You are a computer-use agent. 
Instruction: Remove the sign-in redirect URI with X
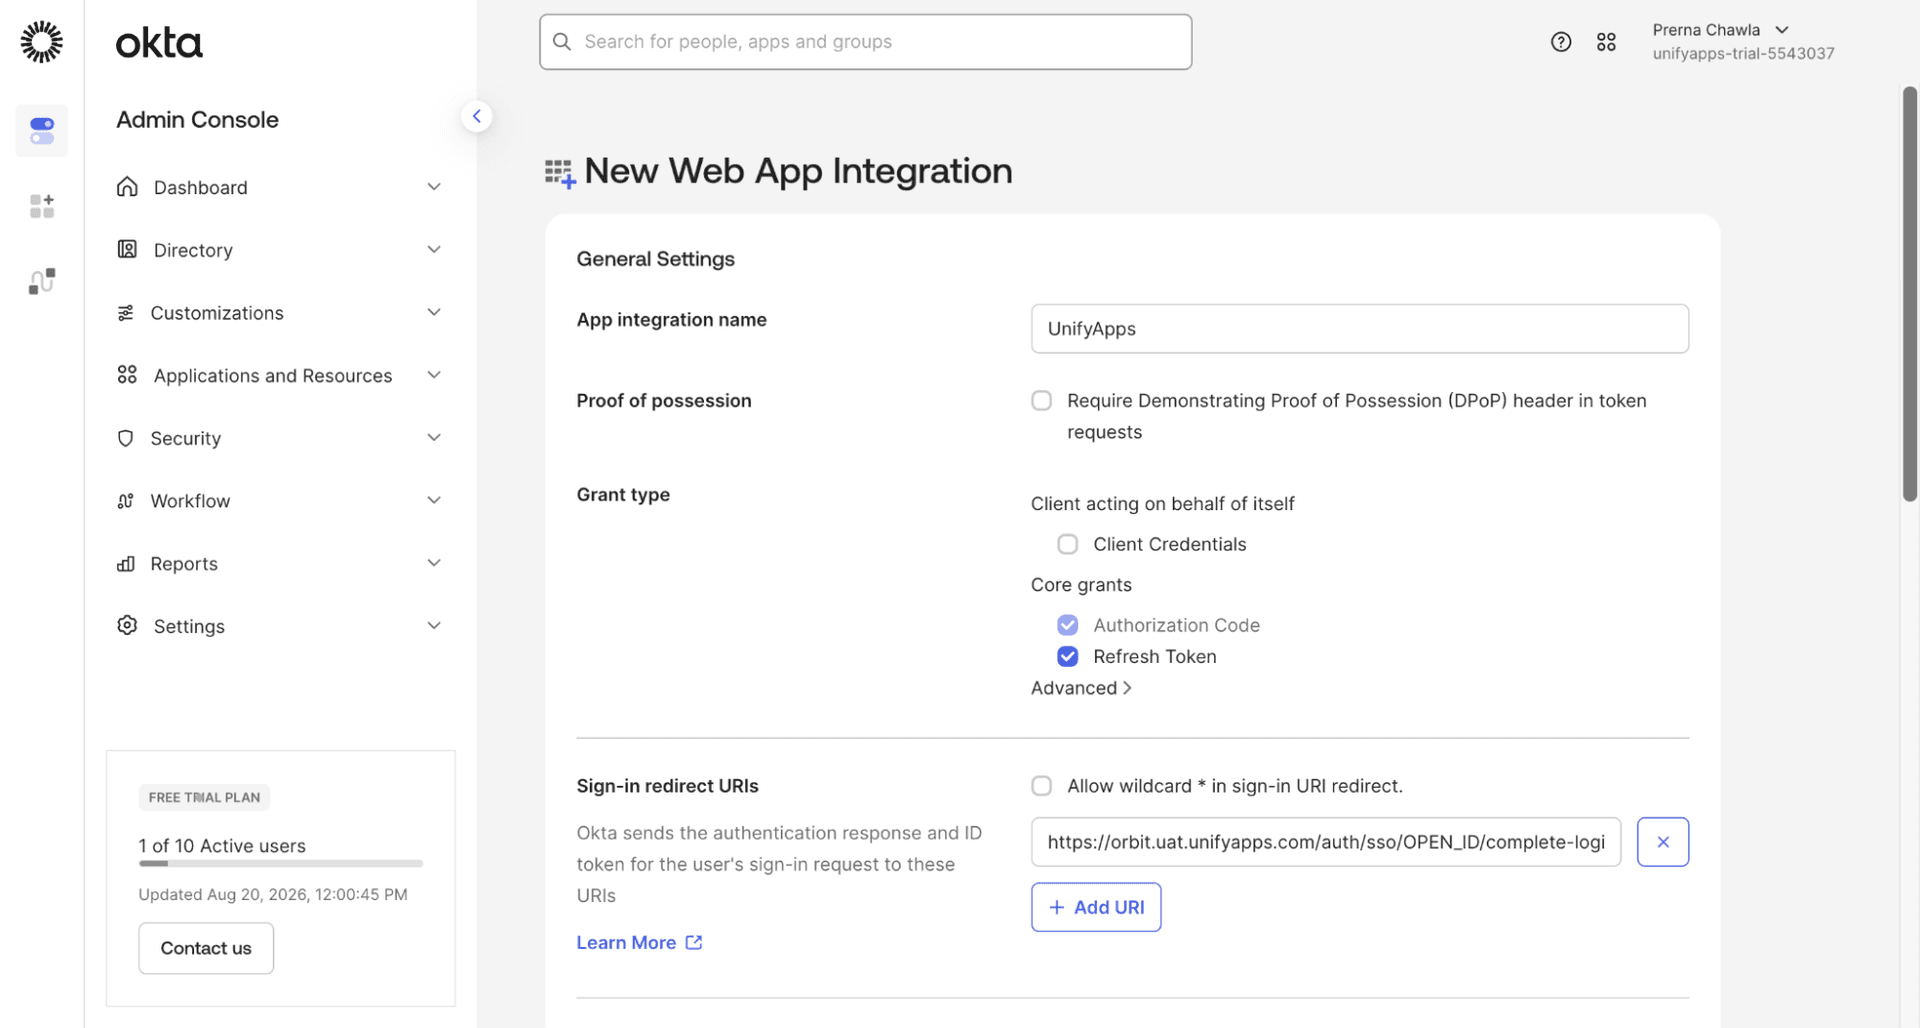(x=1663, y=842)
